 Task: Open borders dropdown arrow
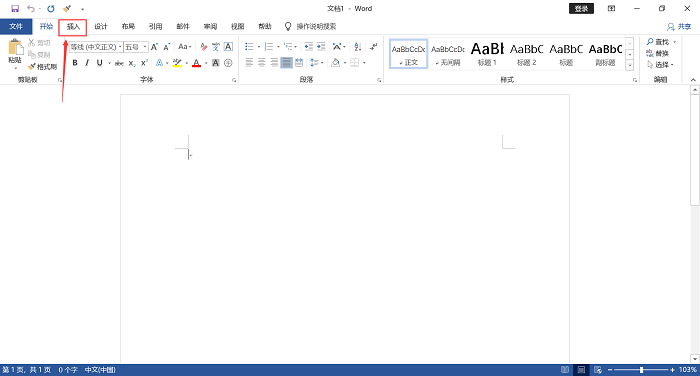tap(364, 63)
